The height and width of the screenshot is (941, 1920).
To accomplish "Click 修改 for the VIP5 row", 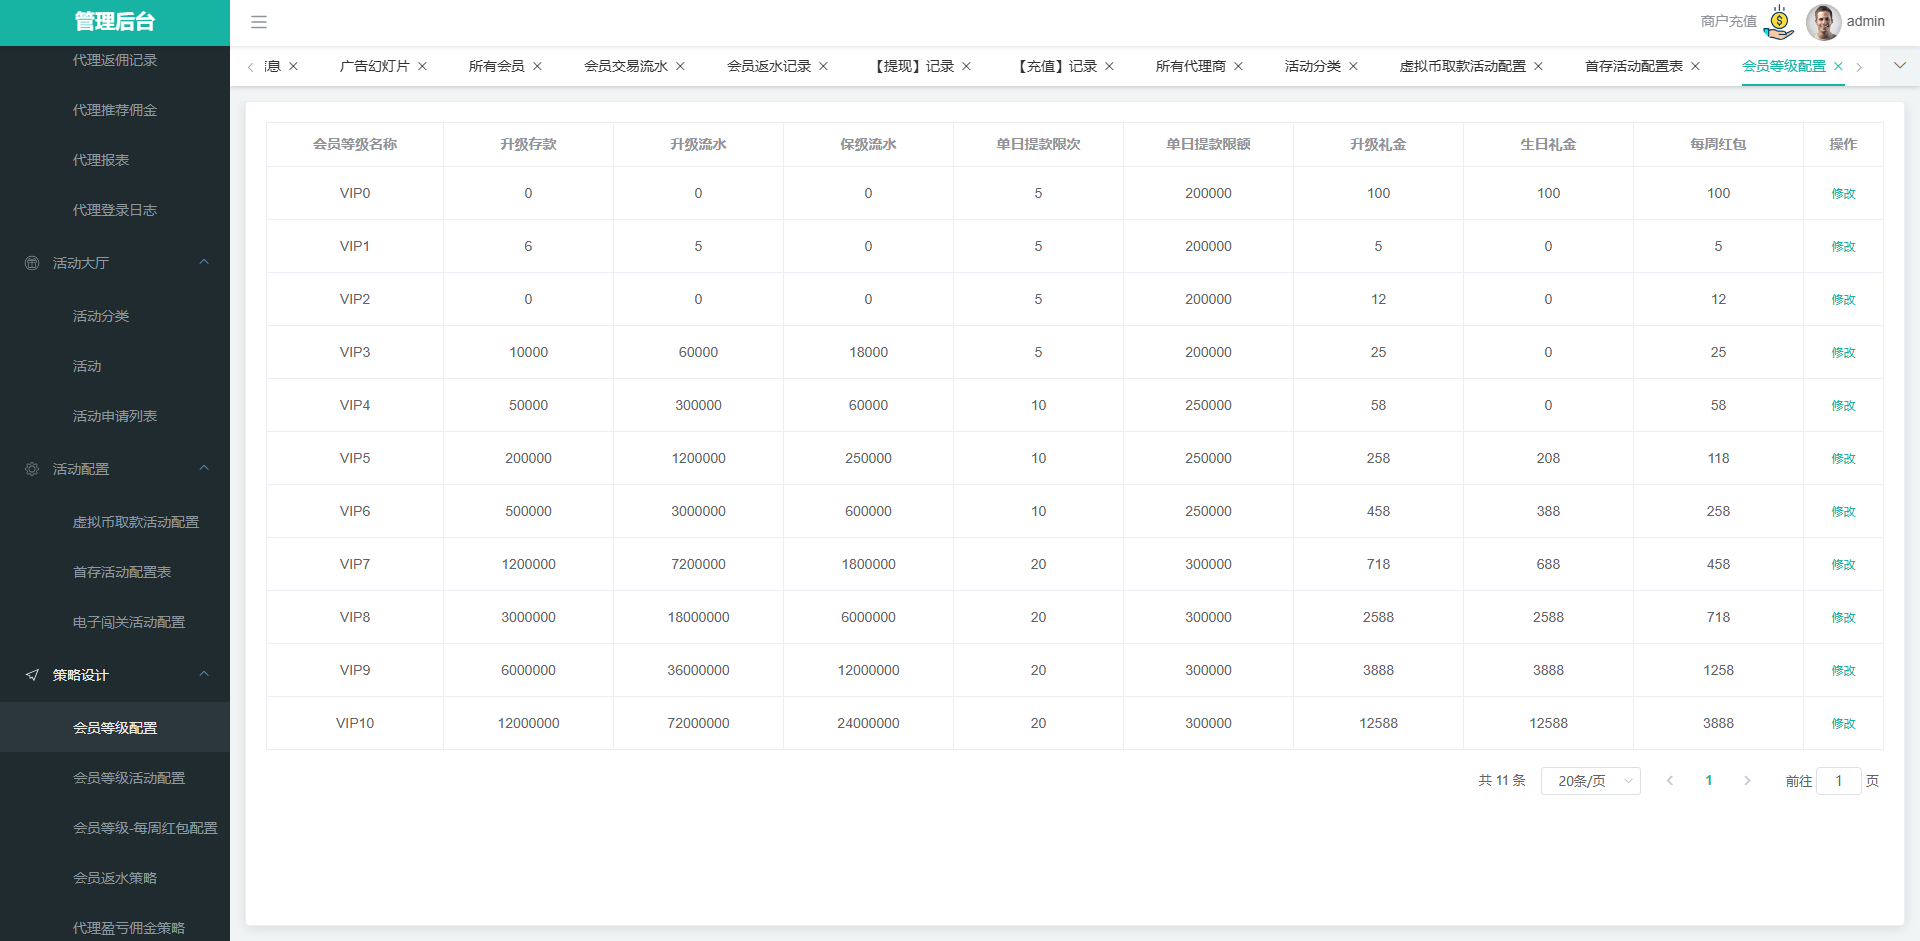I will point(1842,459).
